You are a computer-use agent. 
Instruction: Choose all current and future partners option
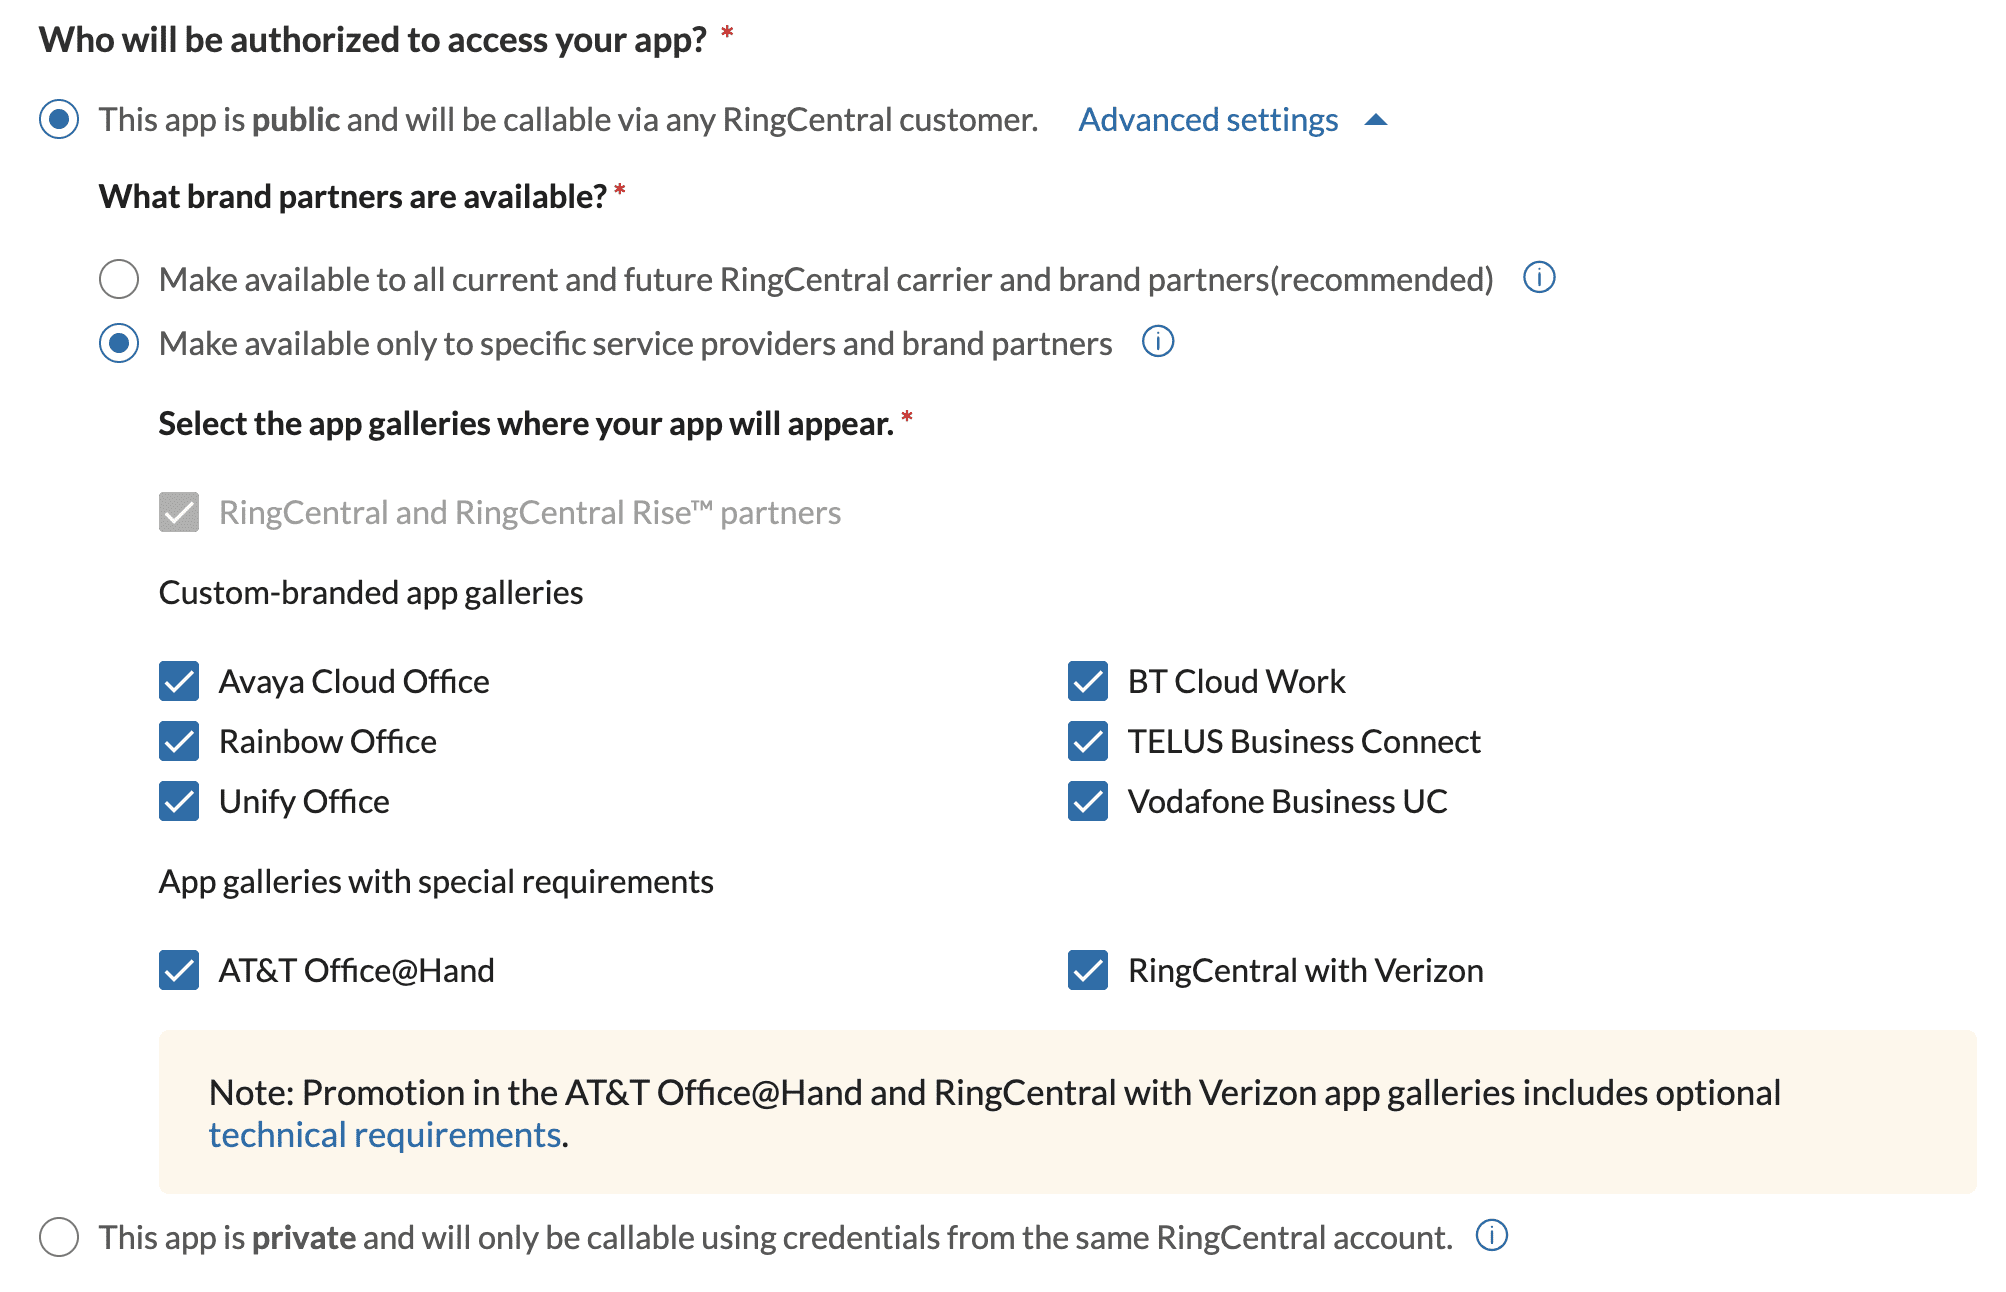119,279
